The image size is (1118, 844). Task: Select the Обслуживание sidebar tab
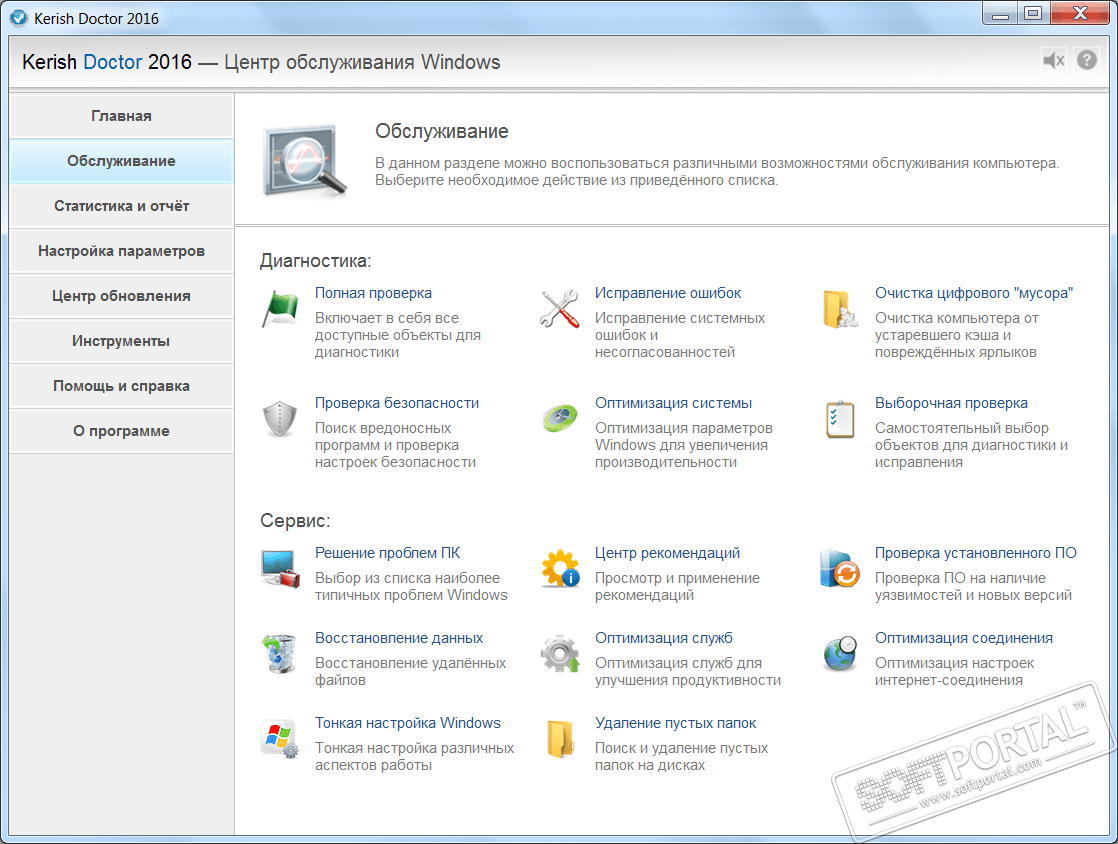(x=121, y=161)
